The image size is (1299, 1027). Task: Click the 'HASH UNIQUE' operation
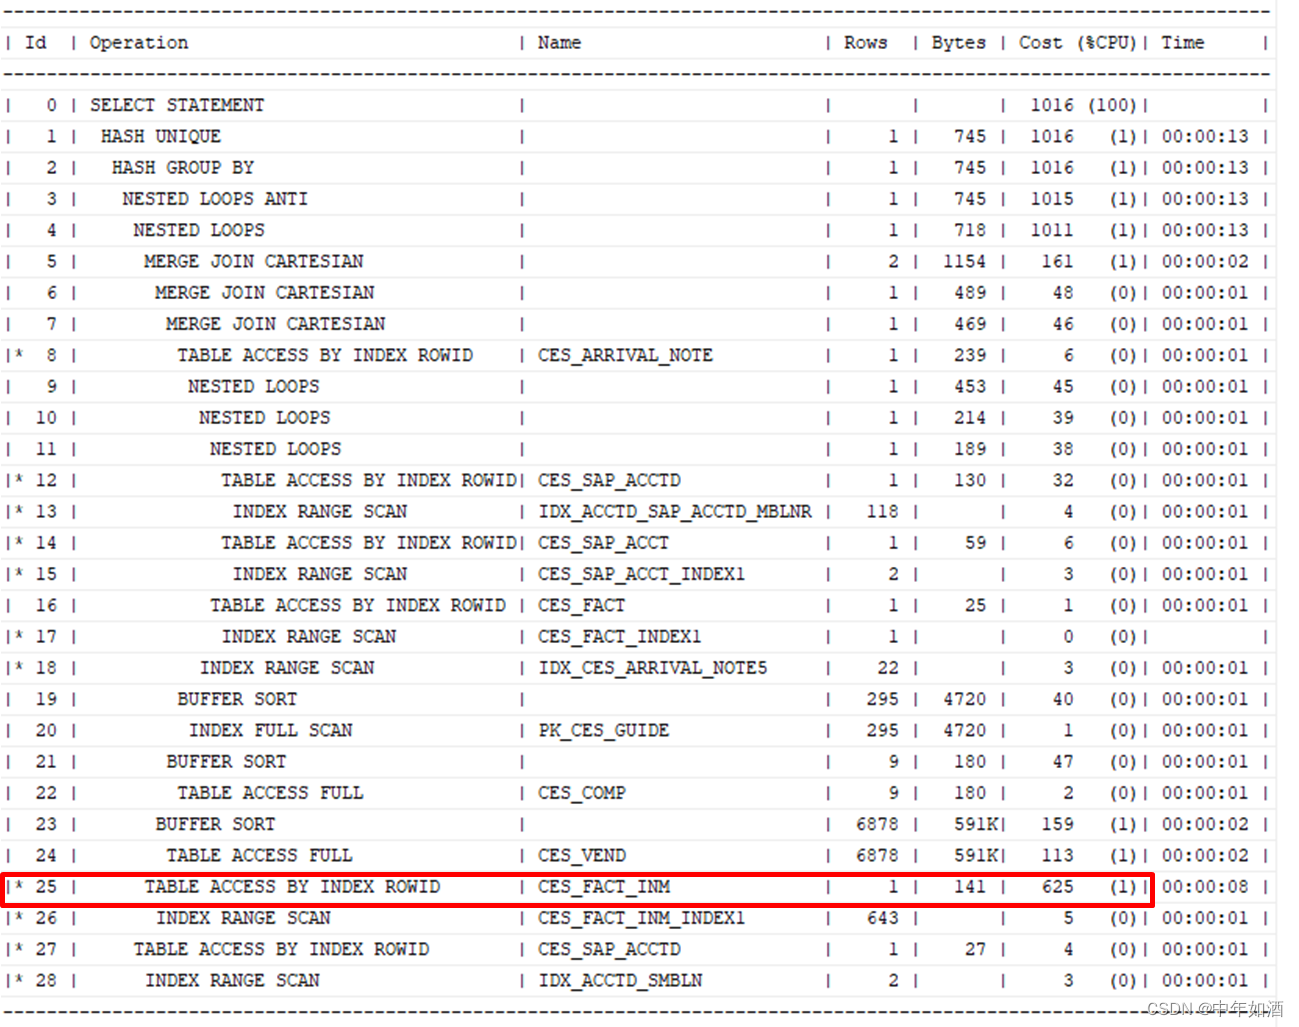(161, 136)
